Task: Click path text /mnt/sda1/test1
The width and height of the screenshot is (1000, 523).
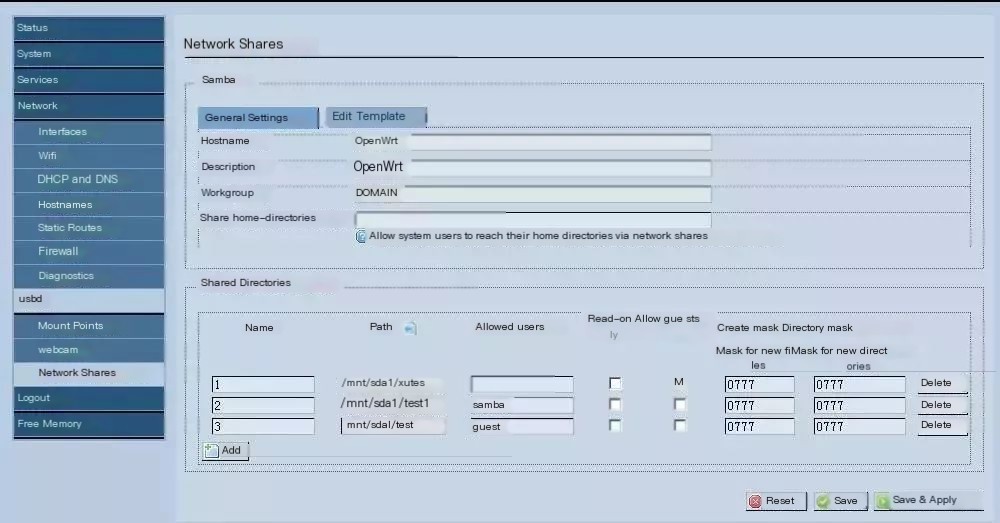Action: pos(385,403)
